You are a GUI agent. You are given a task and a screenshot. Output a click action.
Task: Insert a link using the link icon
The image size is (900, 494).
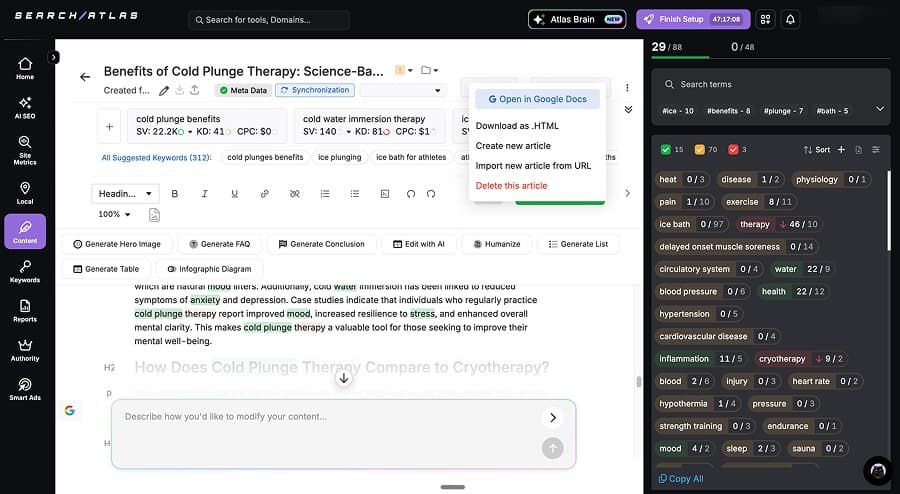[x=264, y=194]
